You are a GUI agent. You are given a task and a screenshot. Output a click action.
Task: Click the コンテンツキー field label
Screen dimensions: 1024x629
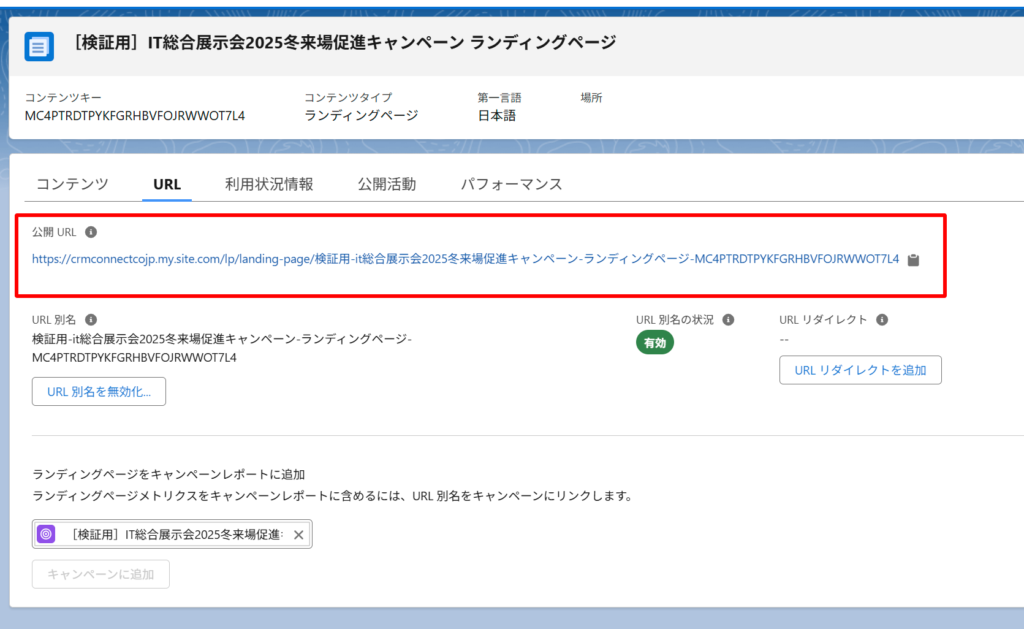click(x=63, y=97)
